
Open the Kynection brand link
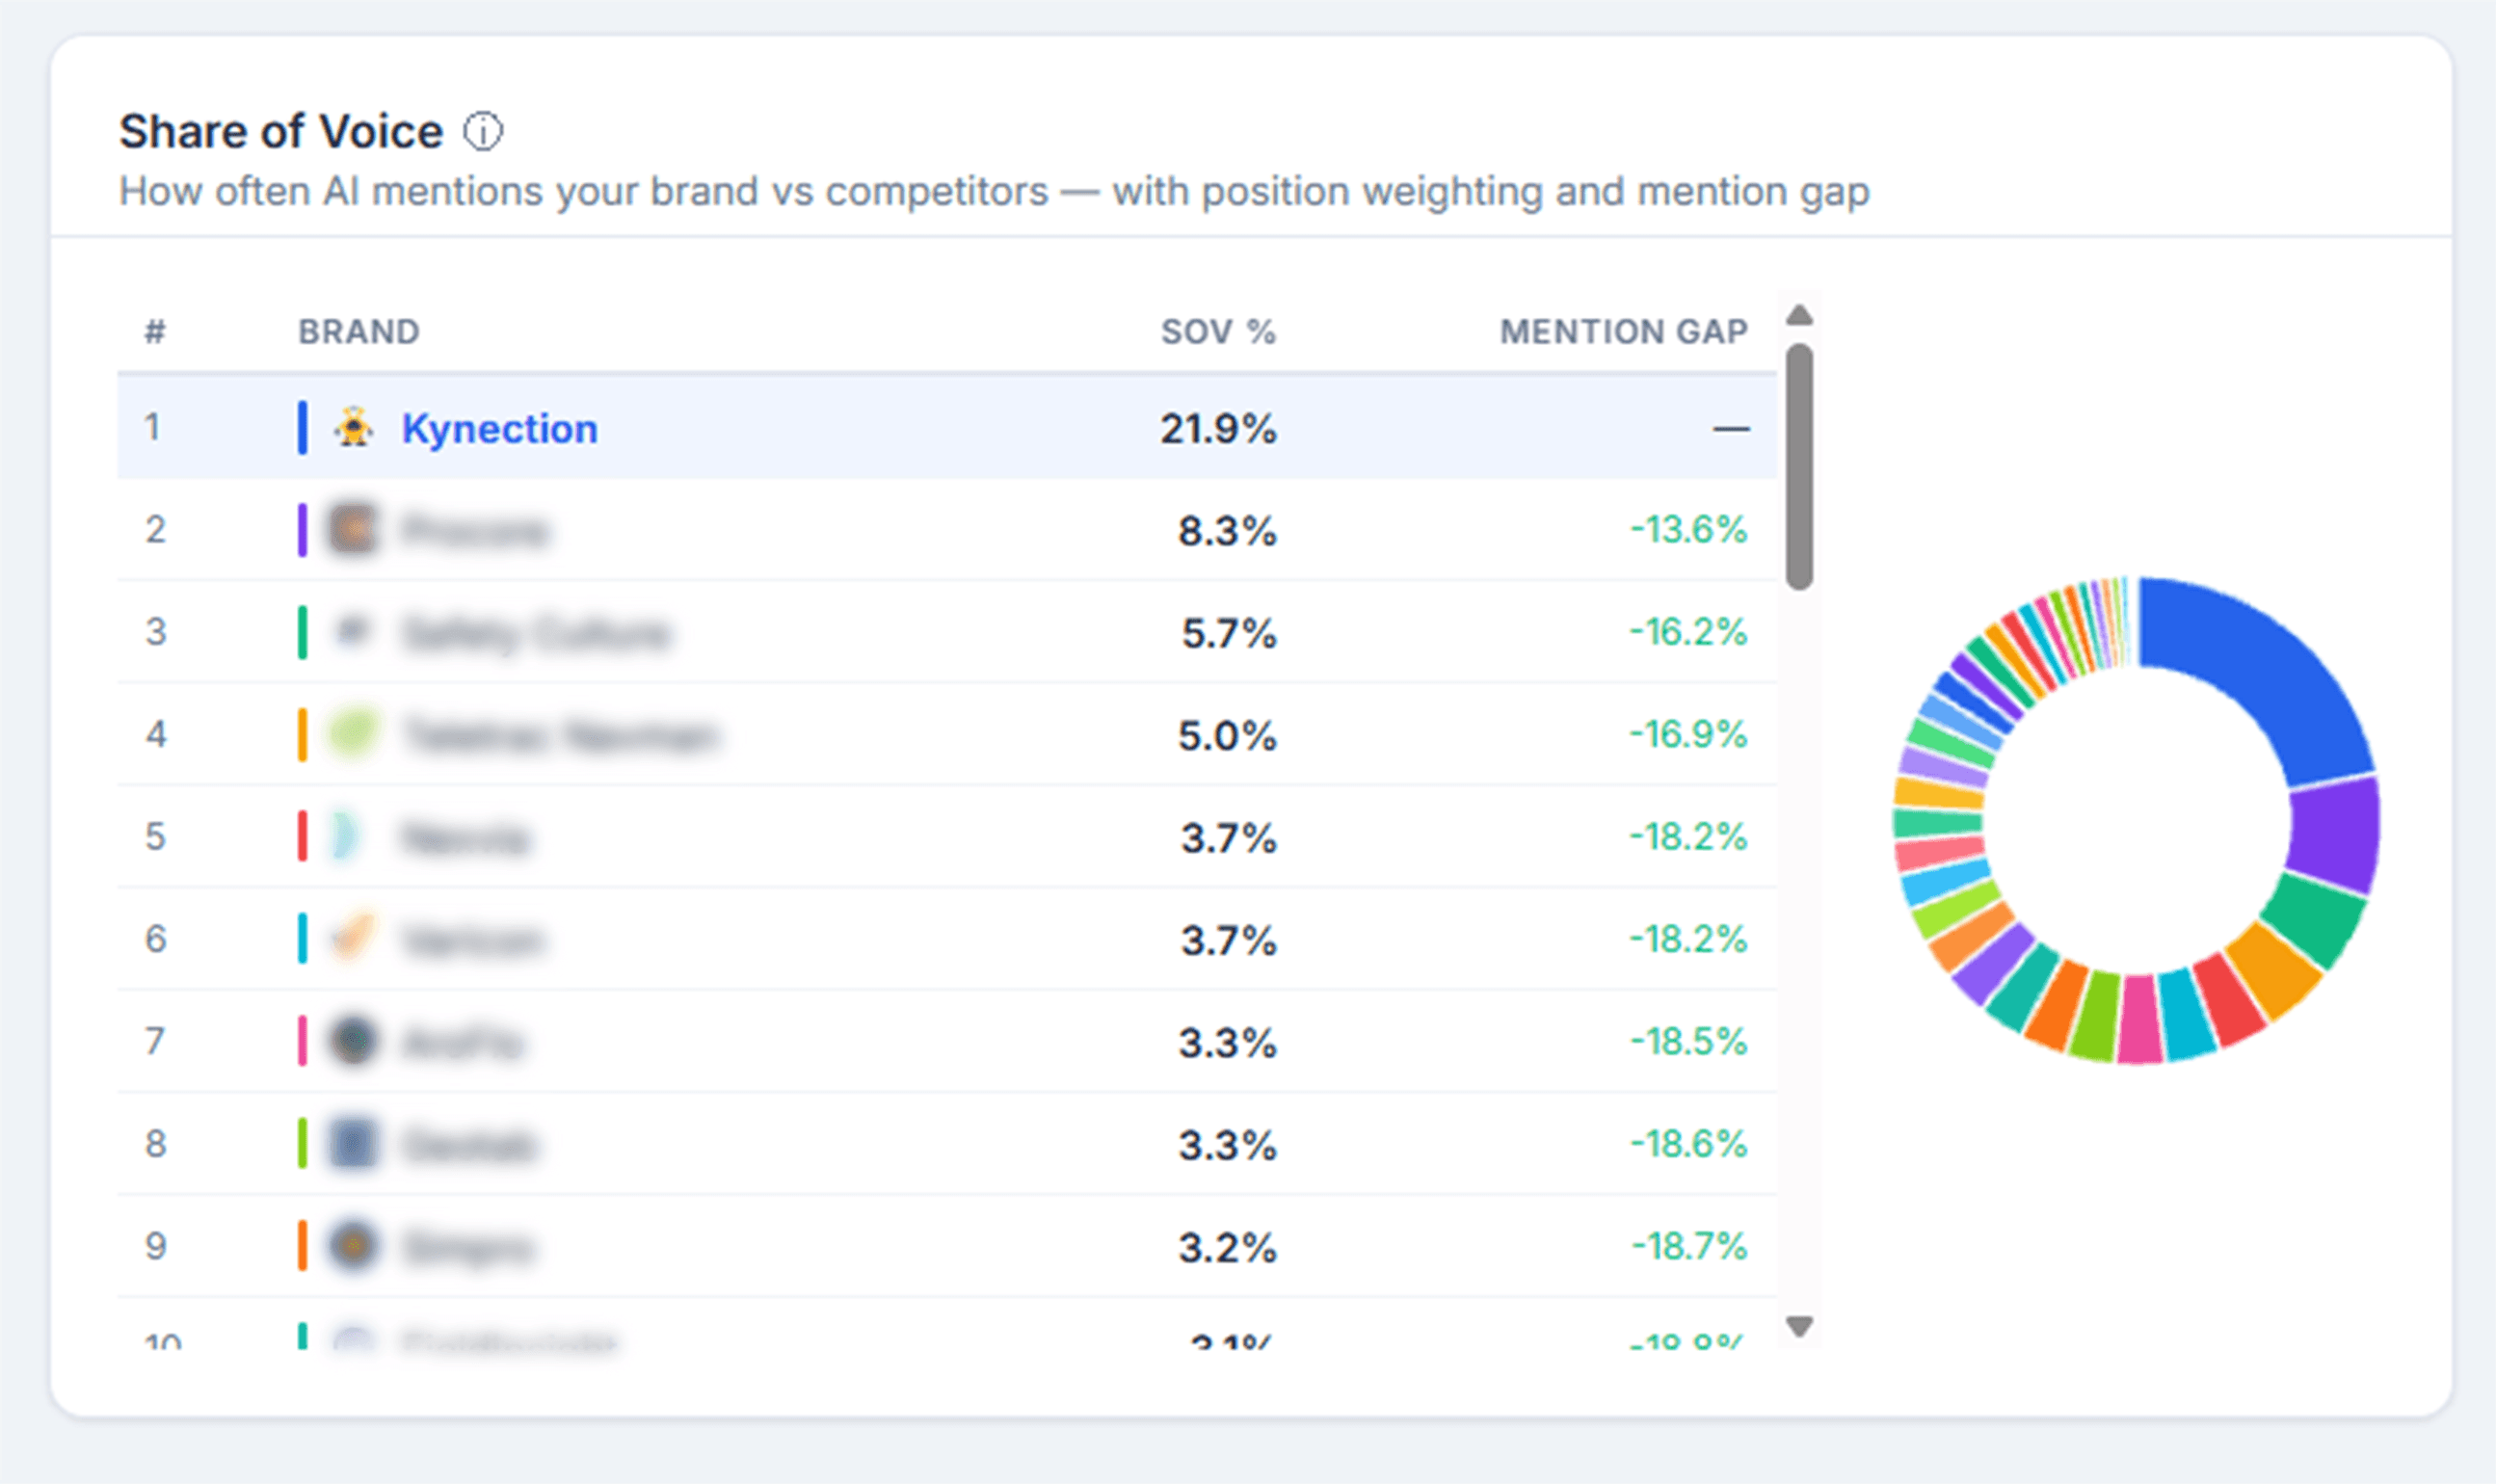coord(499,429)
